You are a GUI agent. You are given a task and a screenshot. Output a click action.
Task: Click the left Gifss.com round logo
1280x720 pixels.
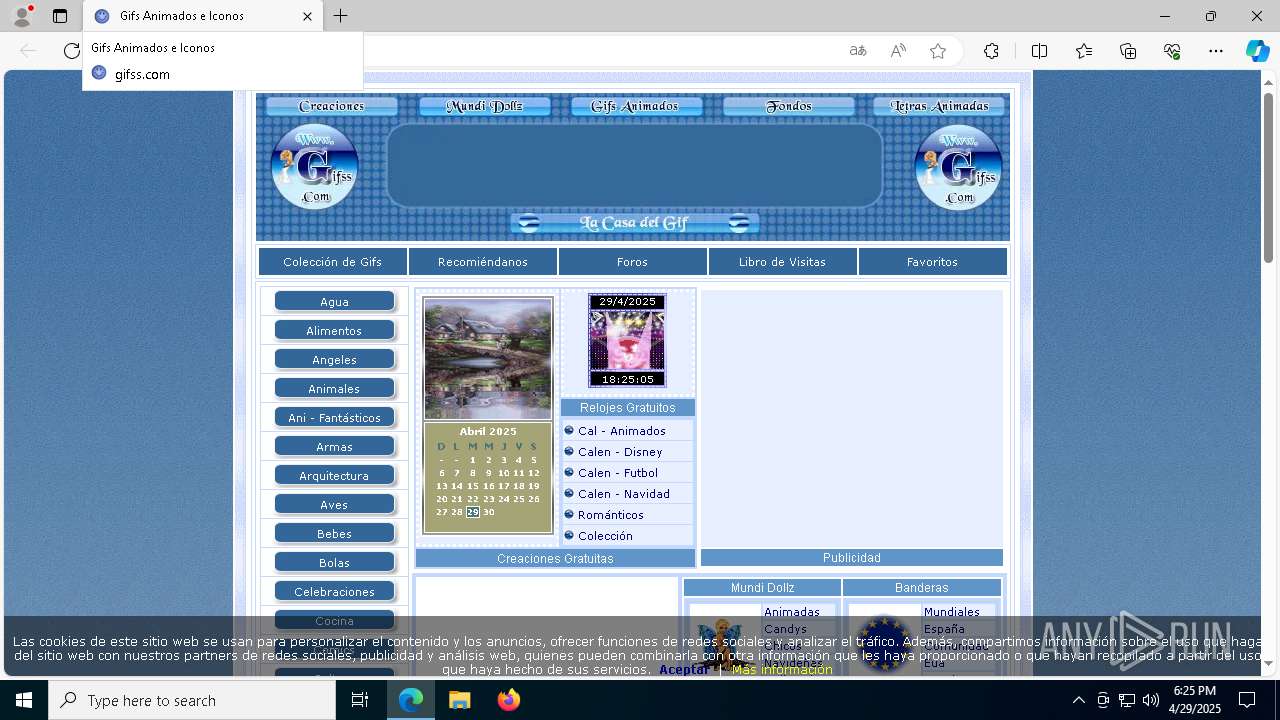click(x=315, y=167)
